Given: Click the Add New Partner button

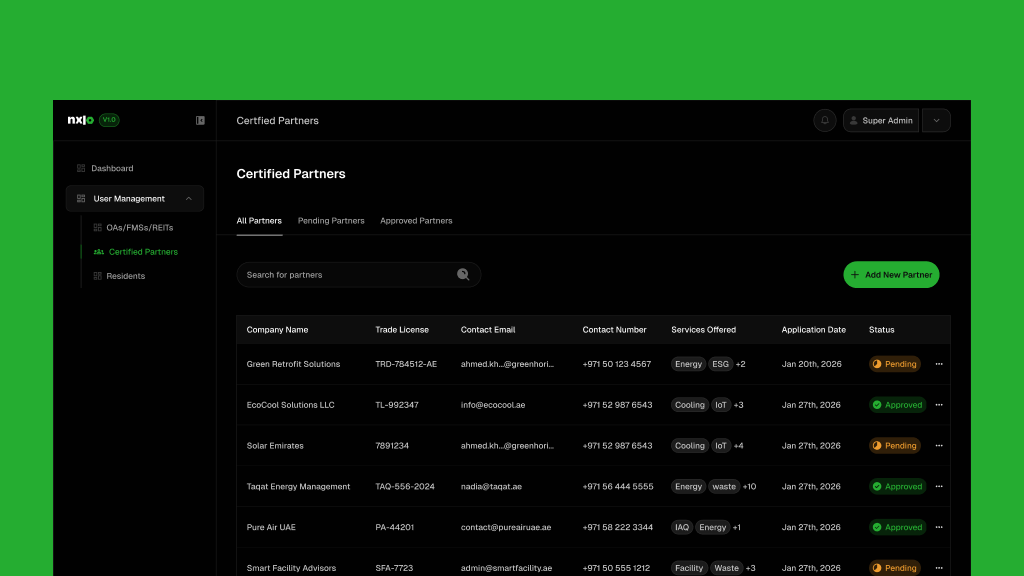Looking at the screenshot, I should pos(891,275).
